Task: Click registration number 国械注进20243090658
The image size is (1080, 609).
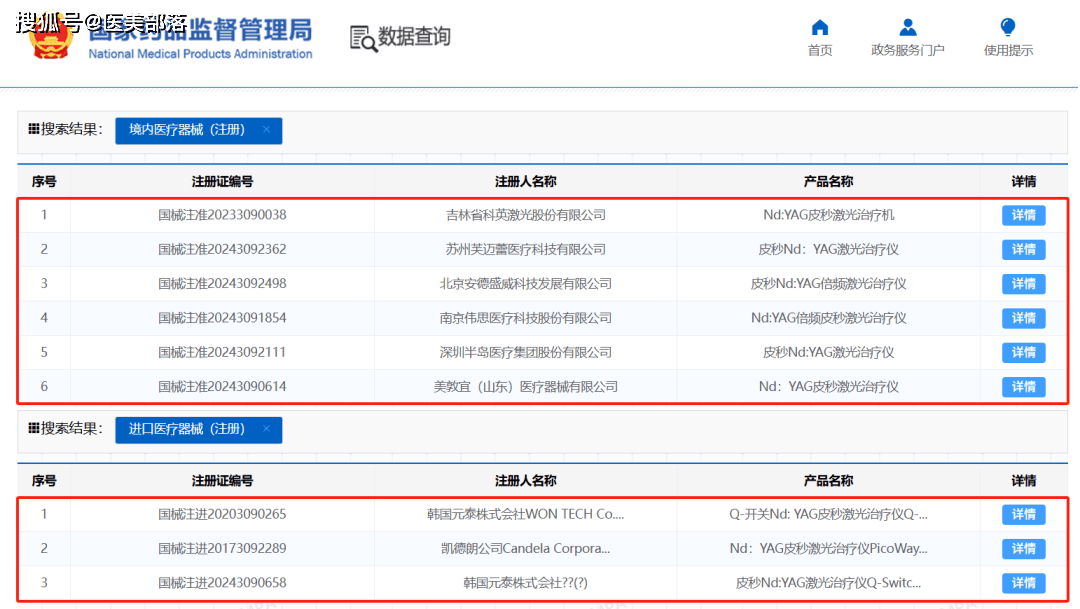Action: coord(222,583)
